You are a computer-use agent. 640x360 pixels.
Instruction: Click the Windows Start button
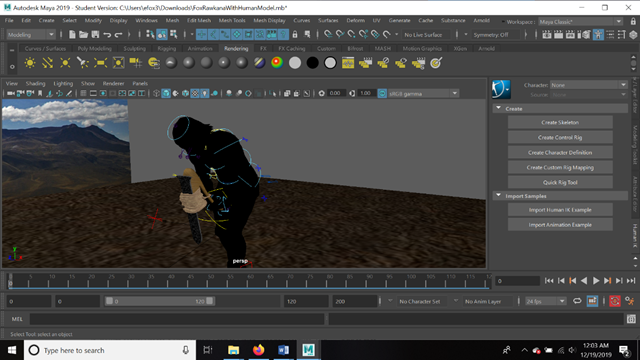coord(12,350)
